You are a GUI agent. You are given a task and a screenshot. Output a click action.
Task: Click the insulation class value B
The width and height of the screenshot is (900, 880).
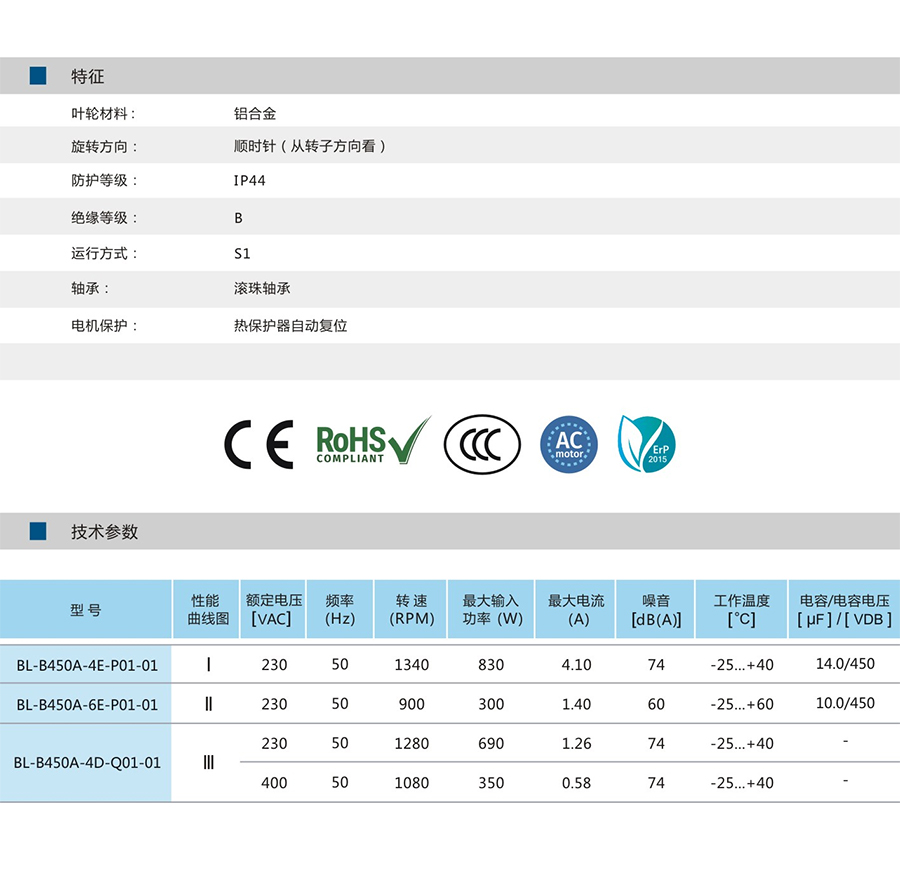pyautogui.click(x=238, y=218)
